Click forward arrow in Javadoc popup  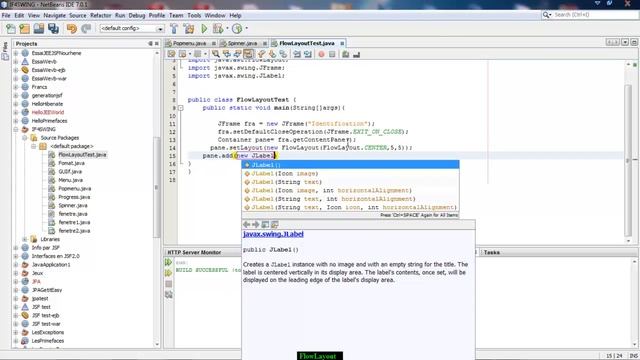256,224
